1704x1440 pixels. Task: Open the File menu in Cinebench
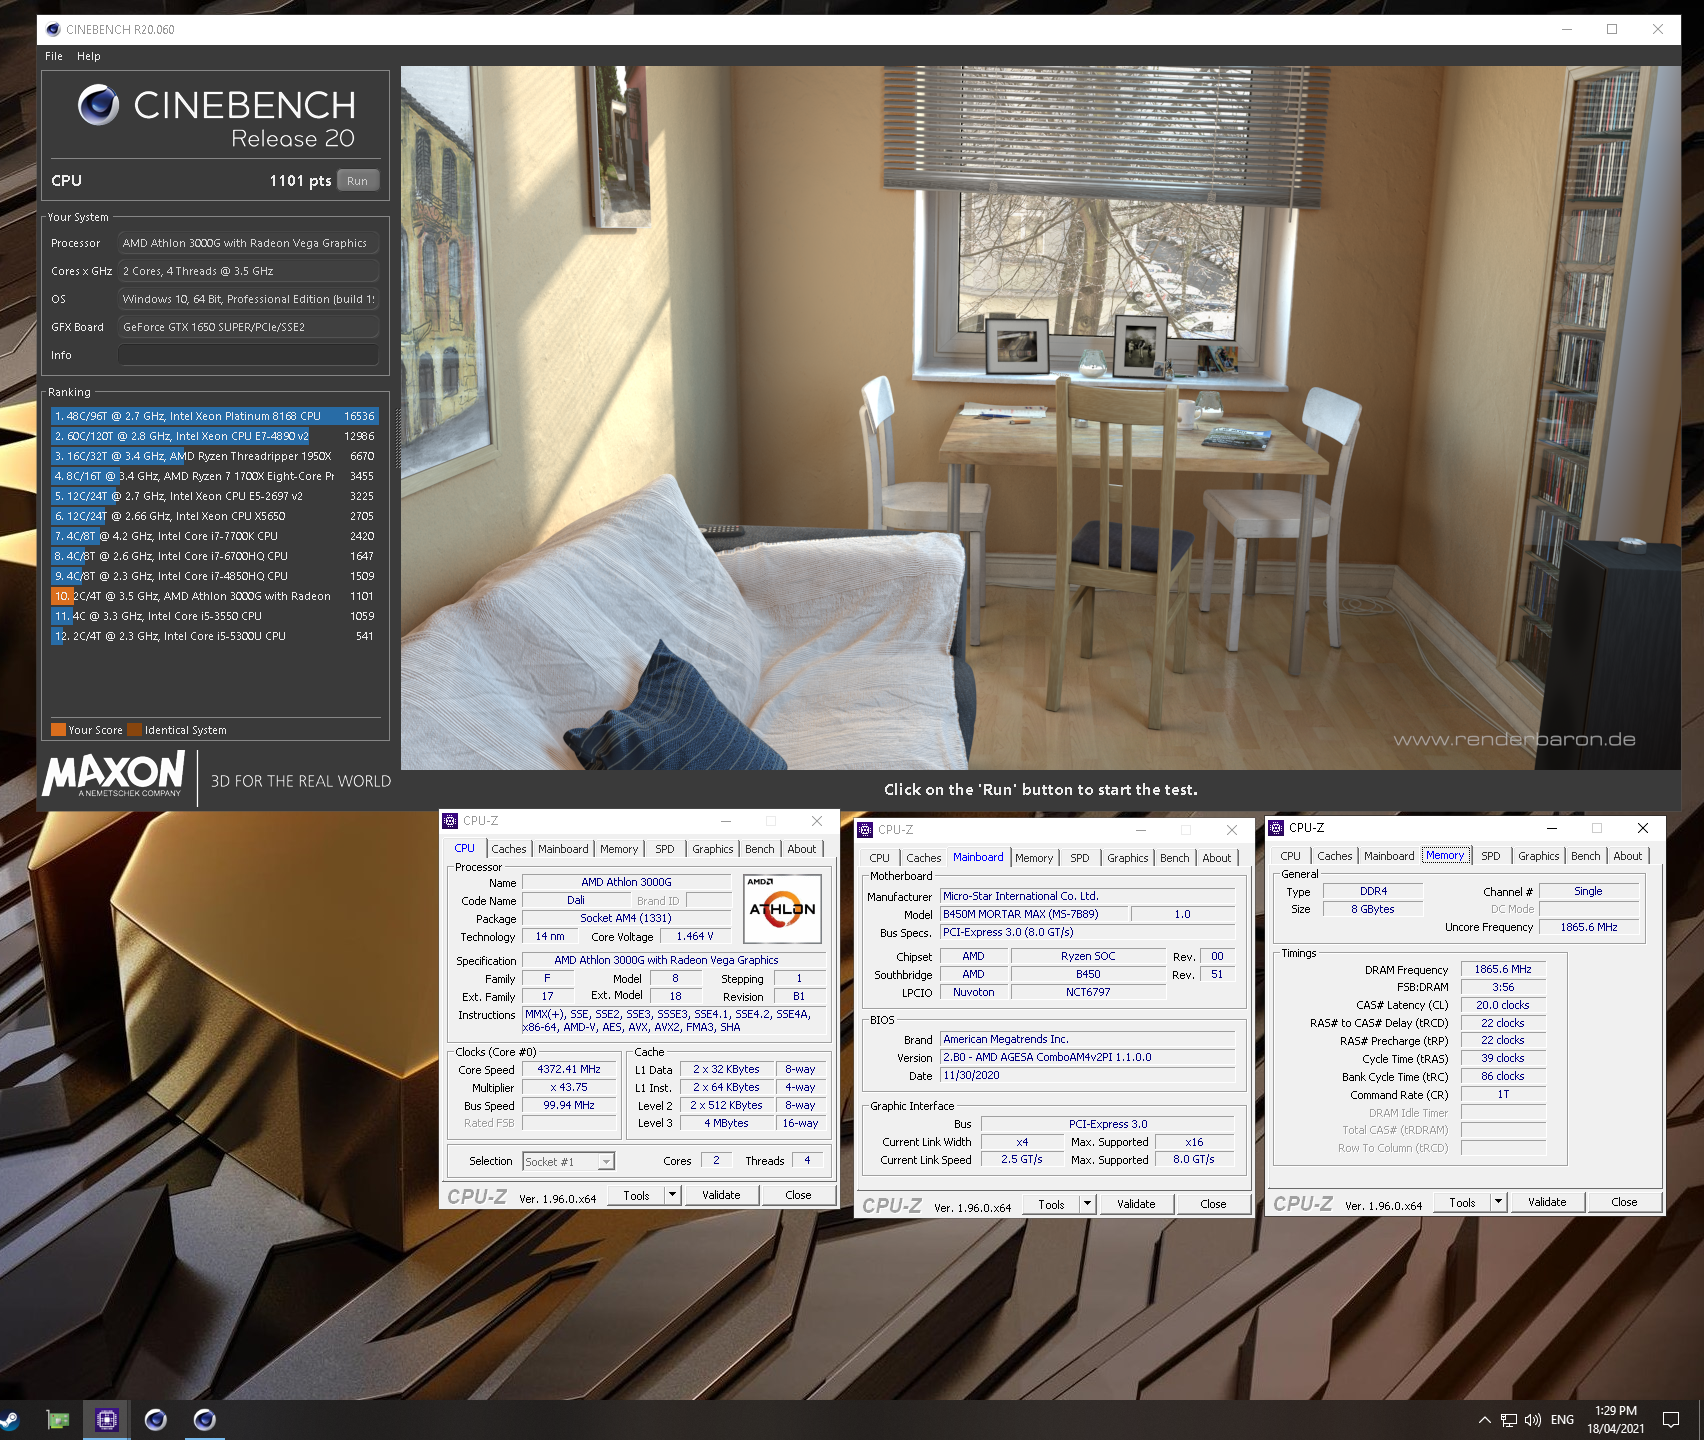pos(54,56)
